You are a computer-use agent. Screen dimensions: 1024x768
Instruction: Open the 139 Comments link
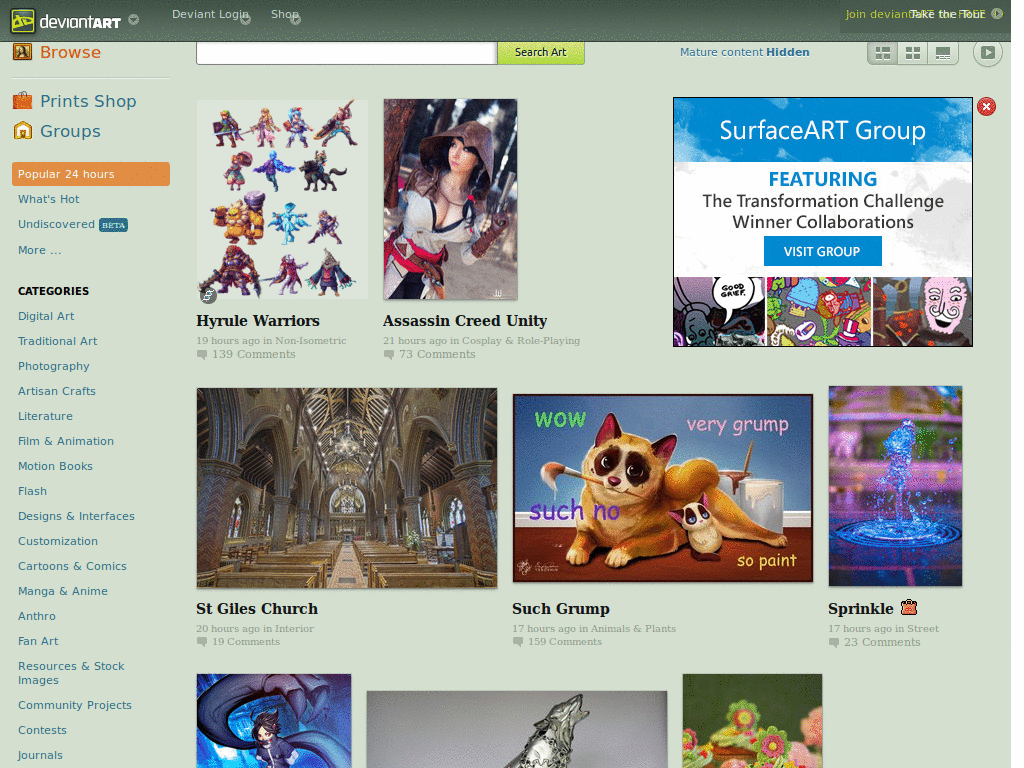click(253, 355)
